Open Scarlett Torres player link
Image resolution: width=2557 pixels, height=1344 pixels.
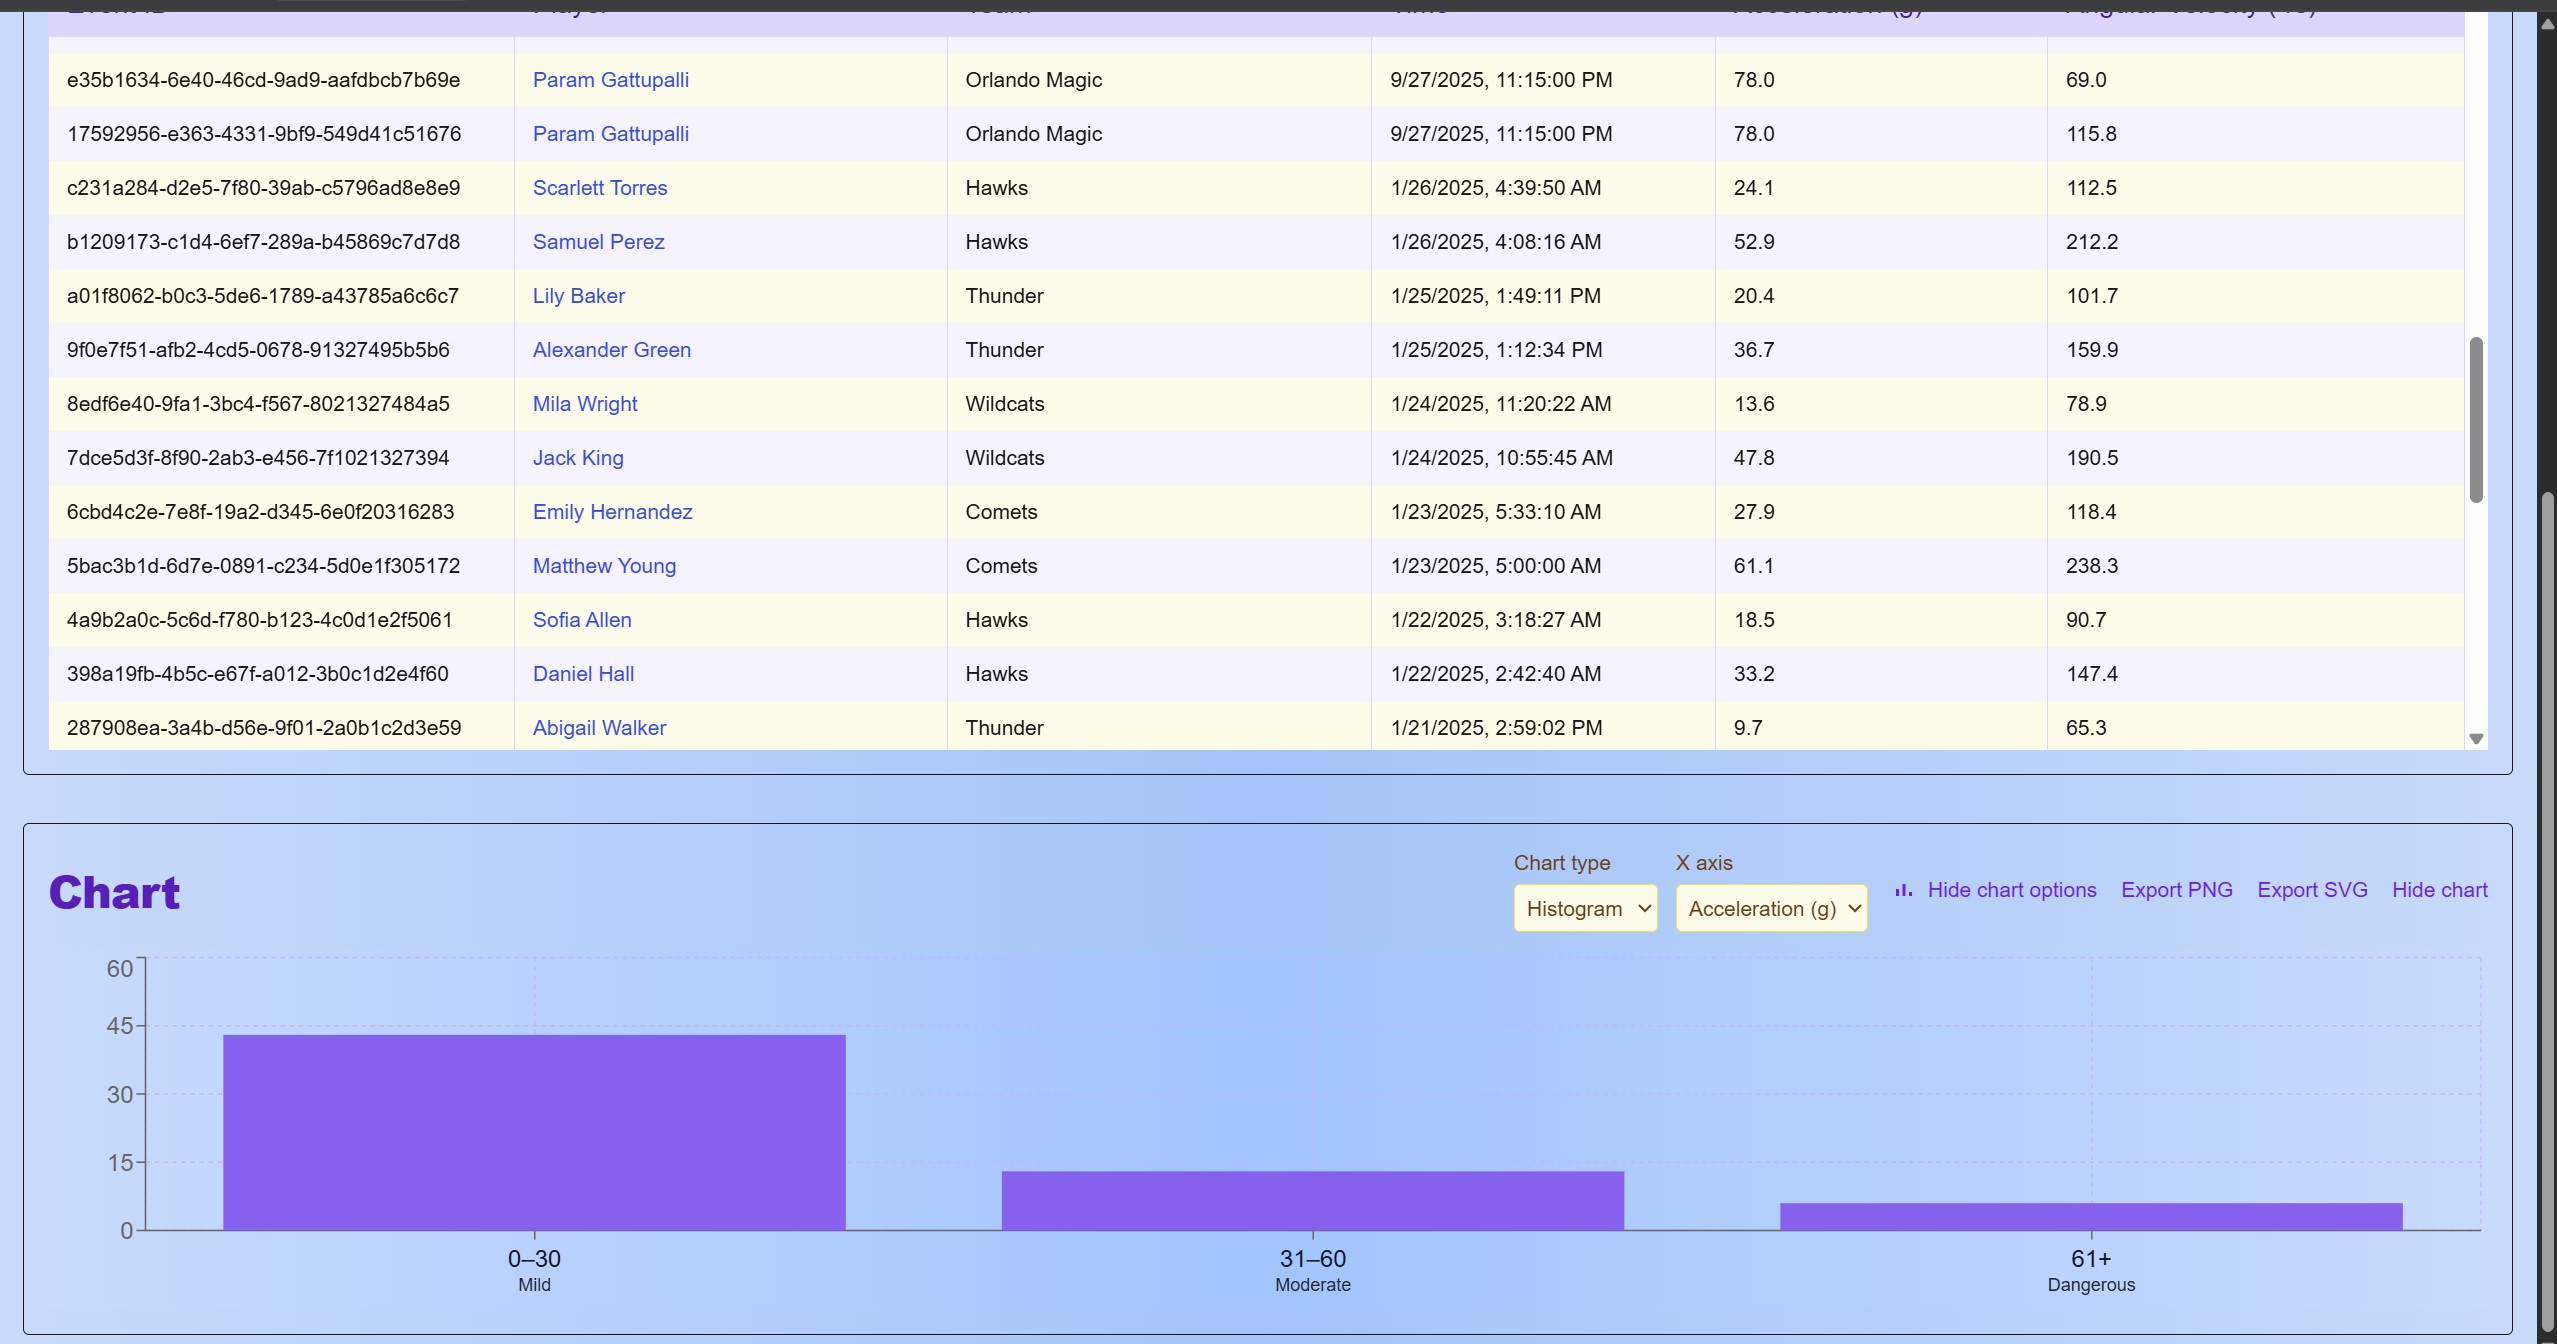(x=599, y=188)
